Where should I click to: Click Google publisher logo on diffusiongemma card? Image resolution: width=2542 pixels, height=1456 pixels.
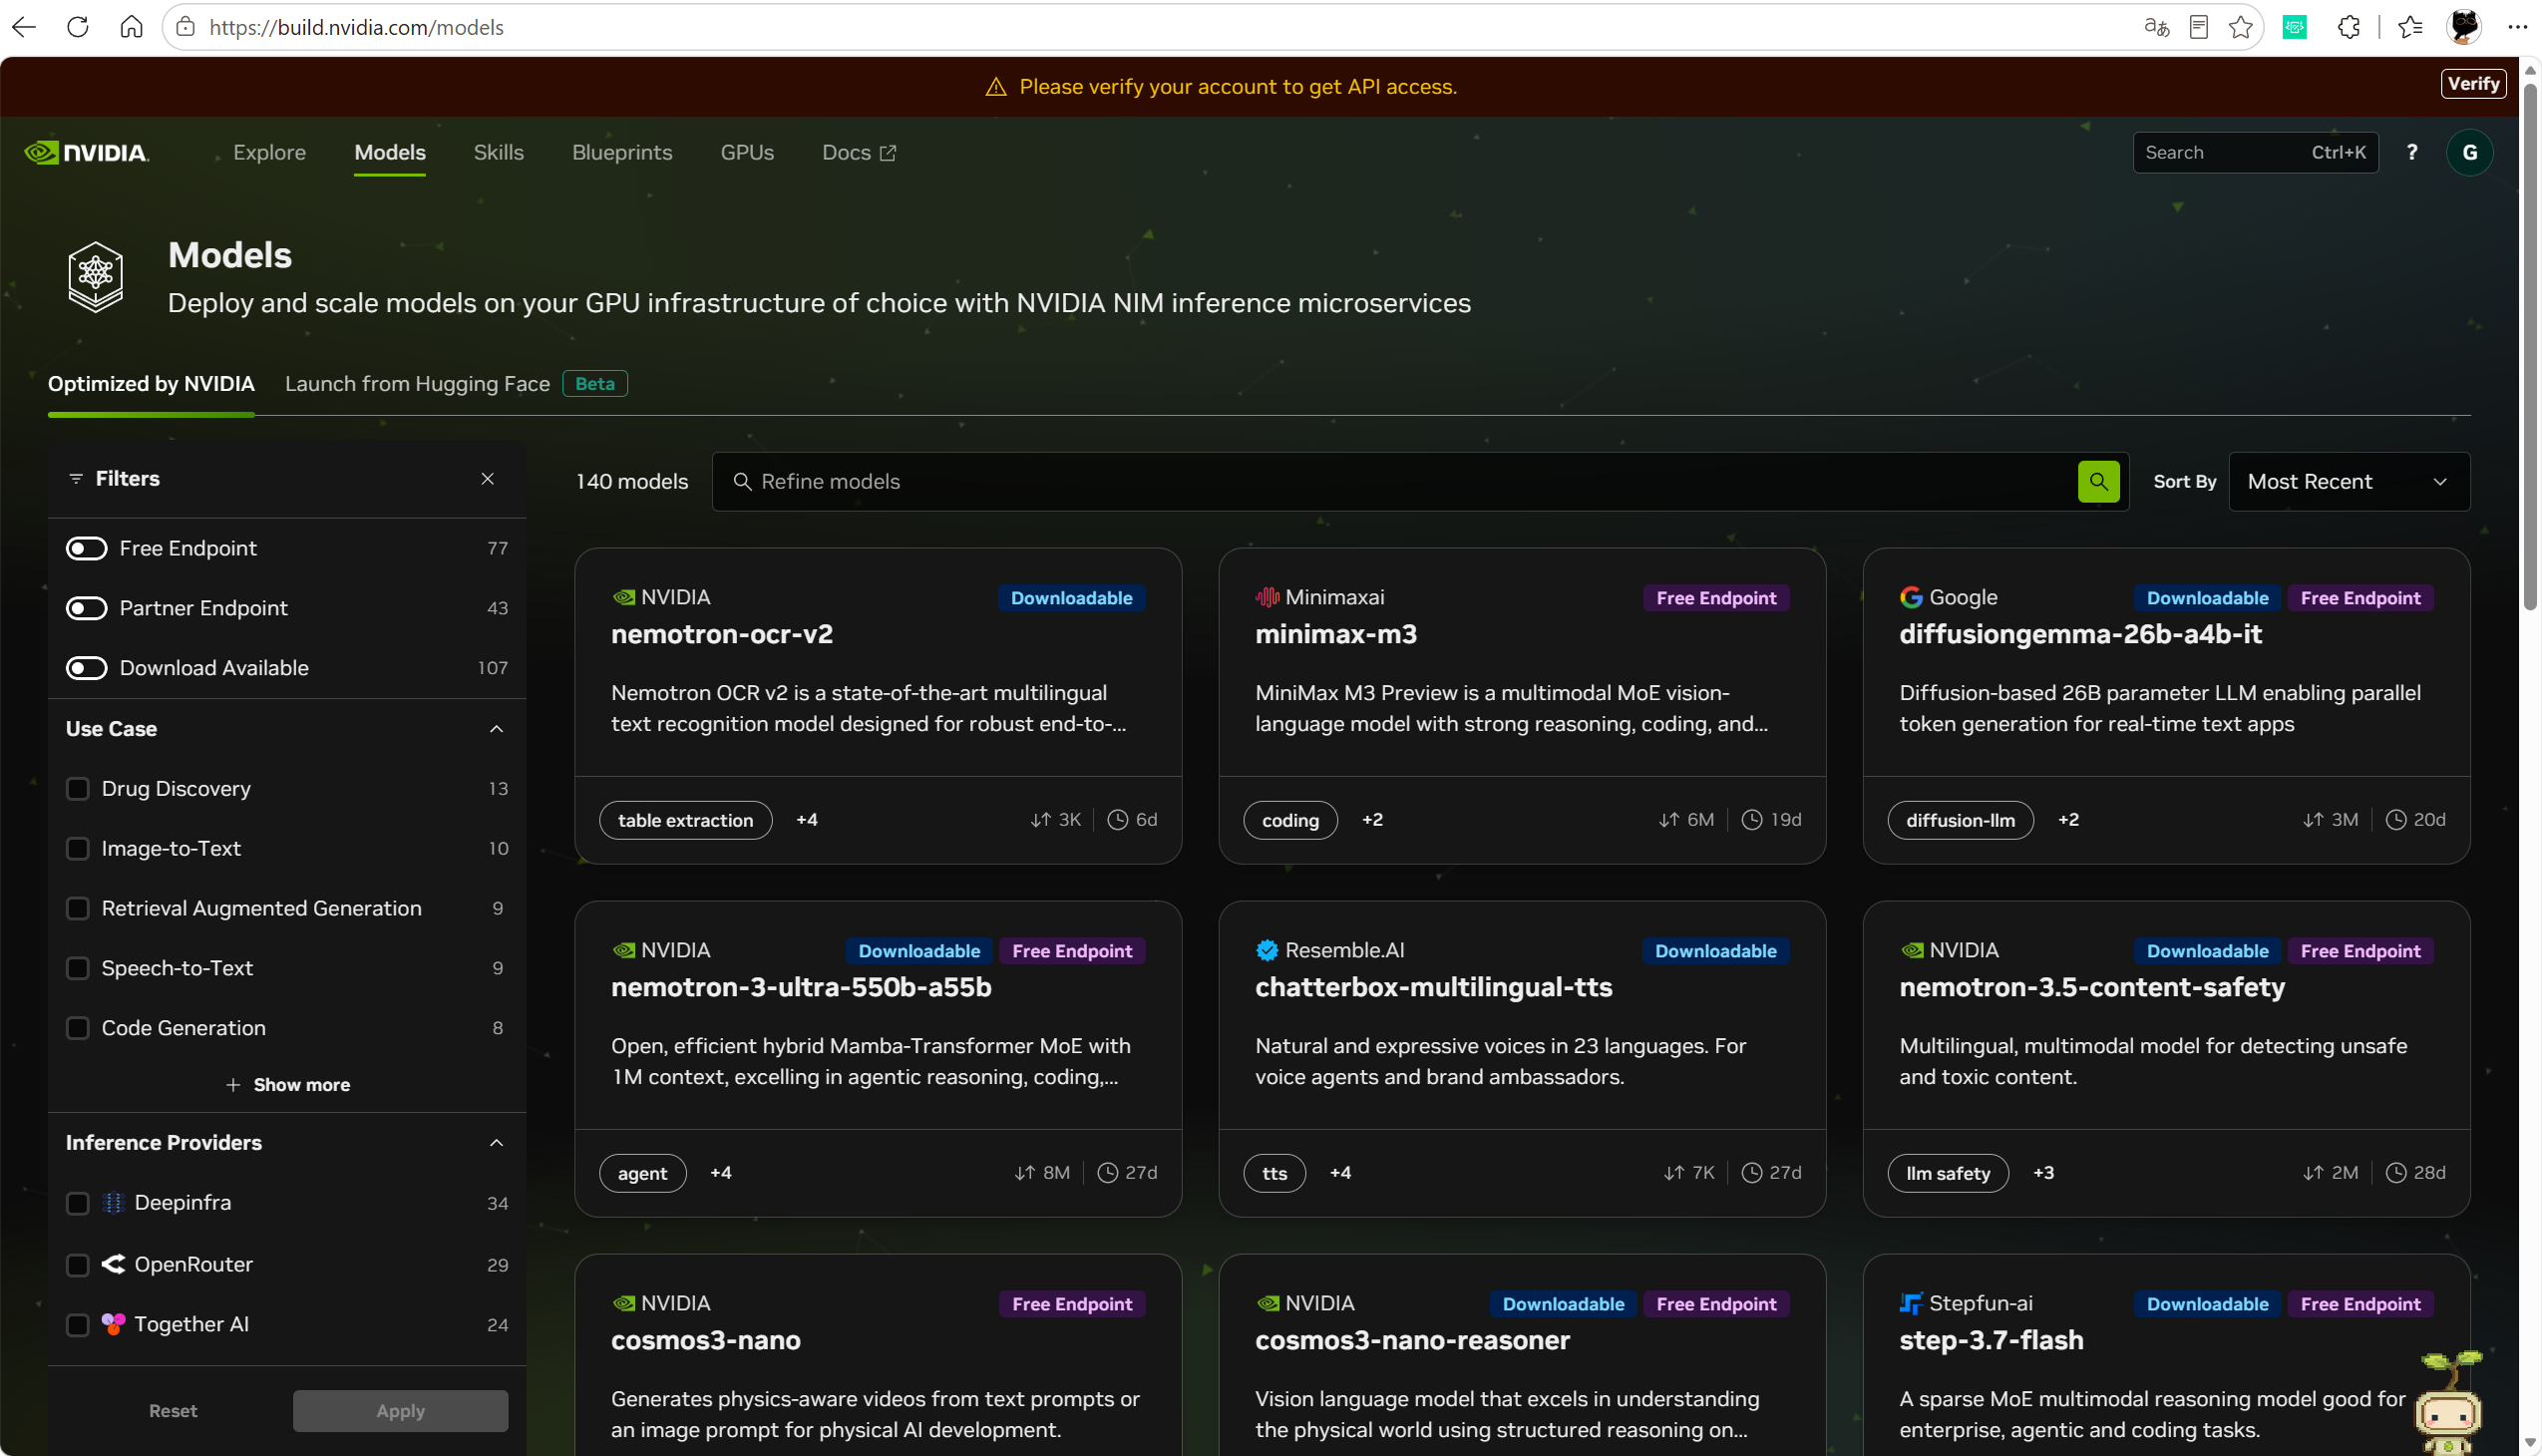pyautogui.click(x=1910, y=597)
